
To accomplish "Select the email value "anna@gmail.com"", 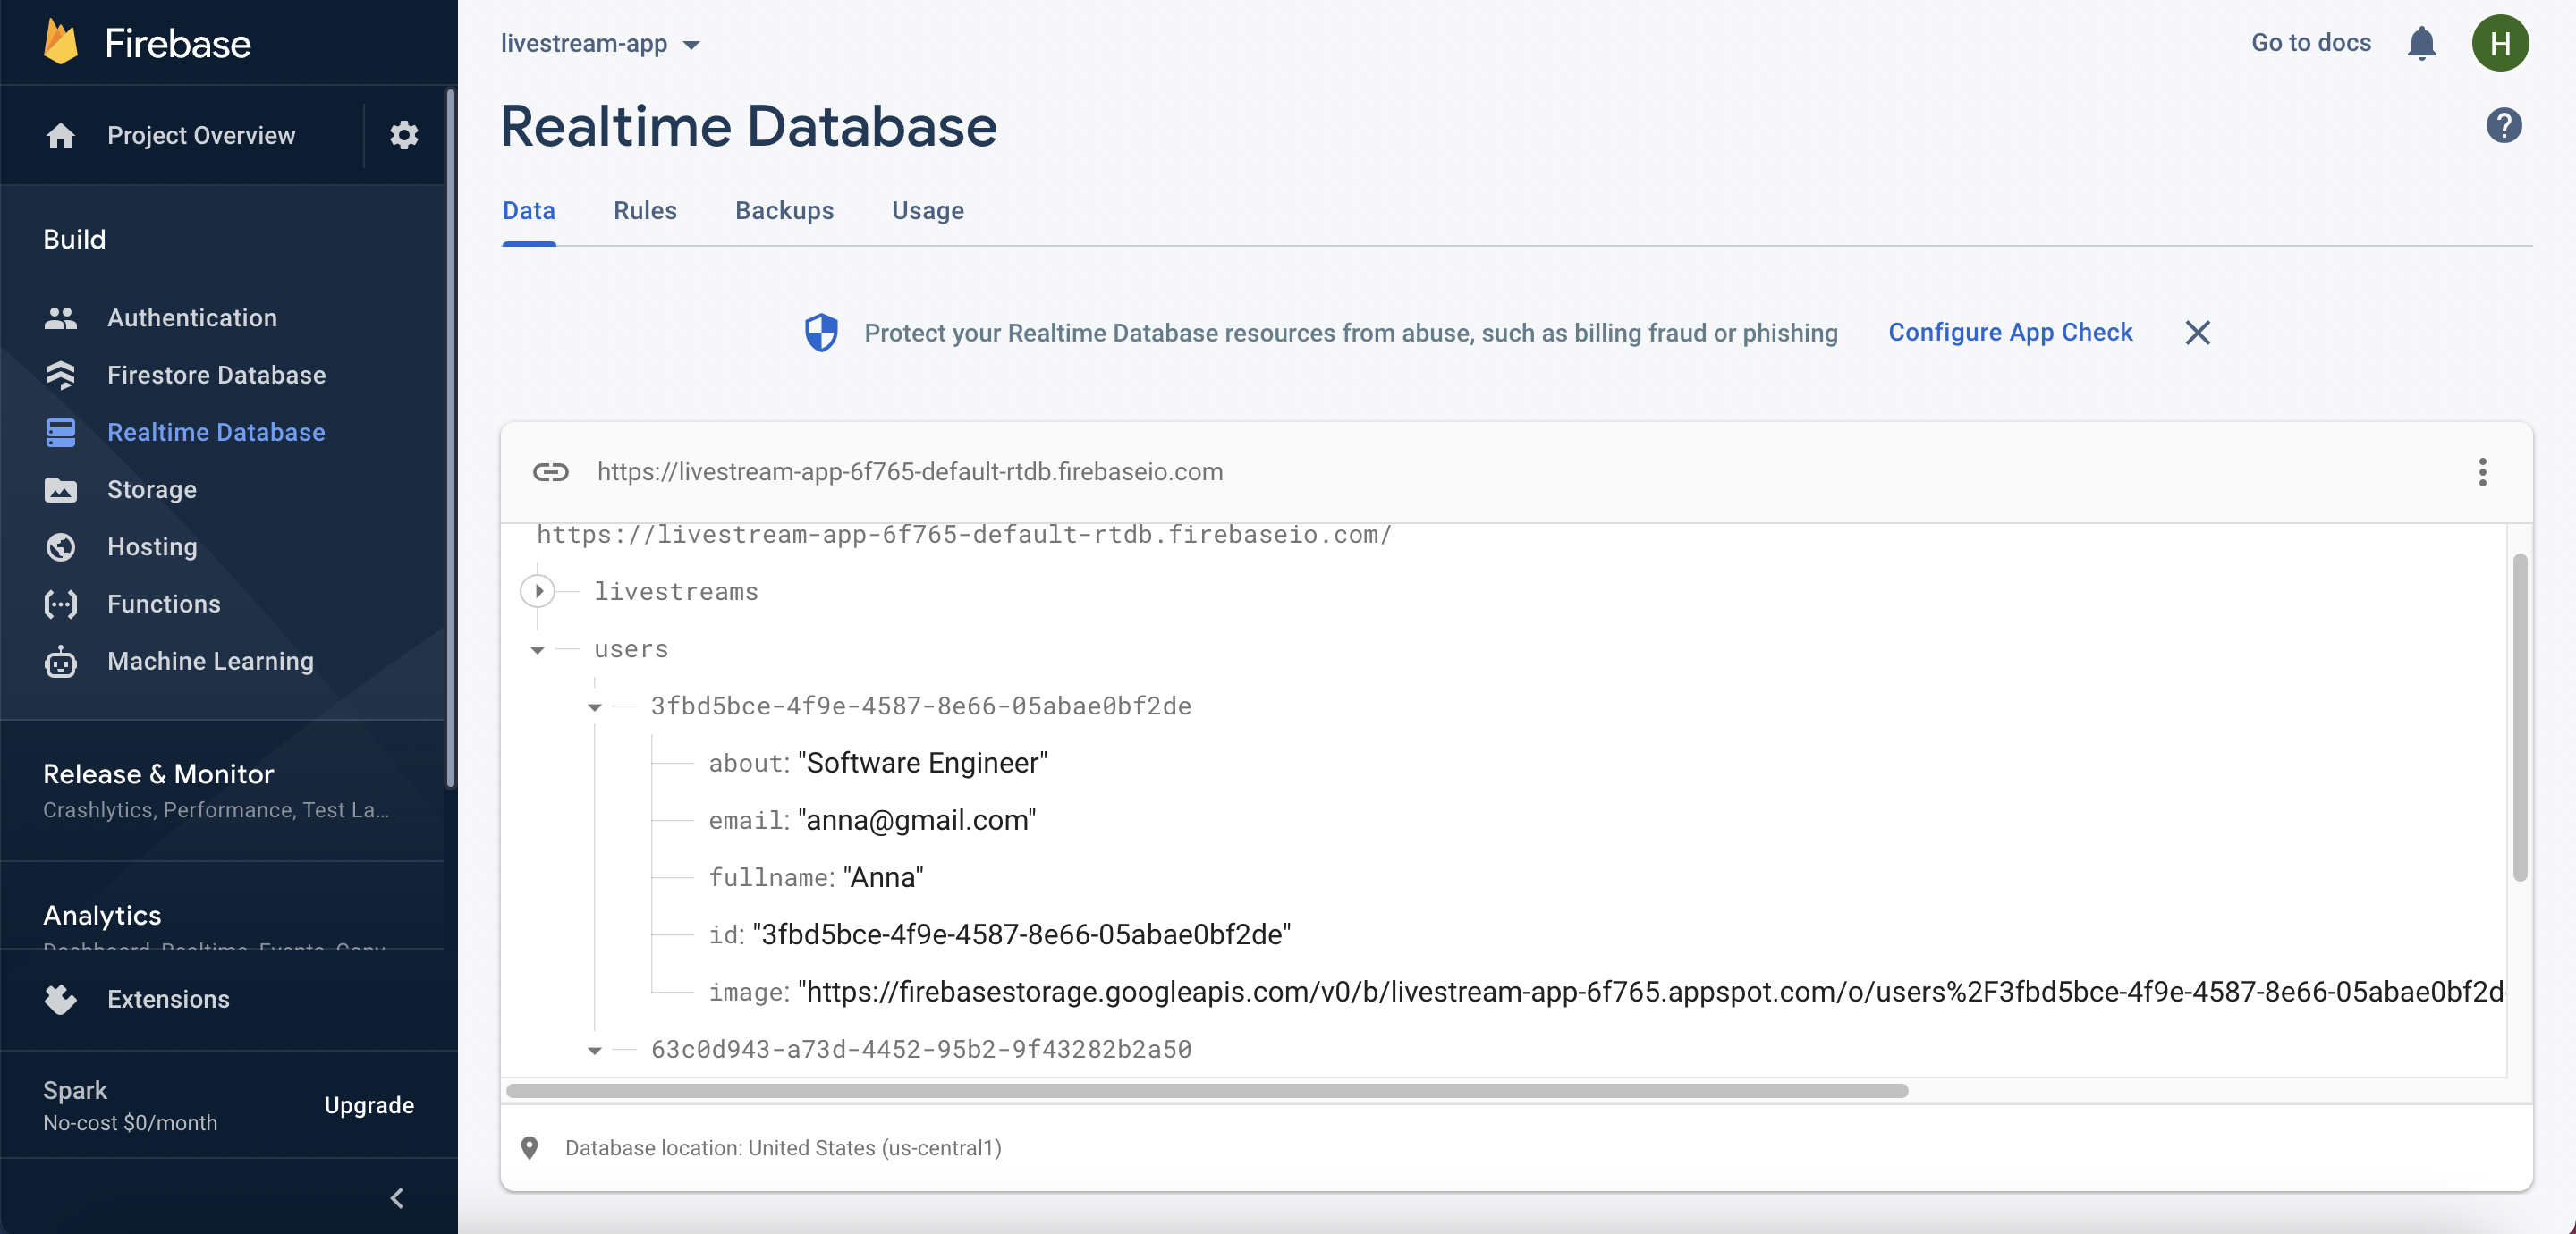I will (917, 820).
